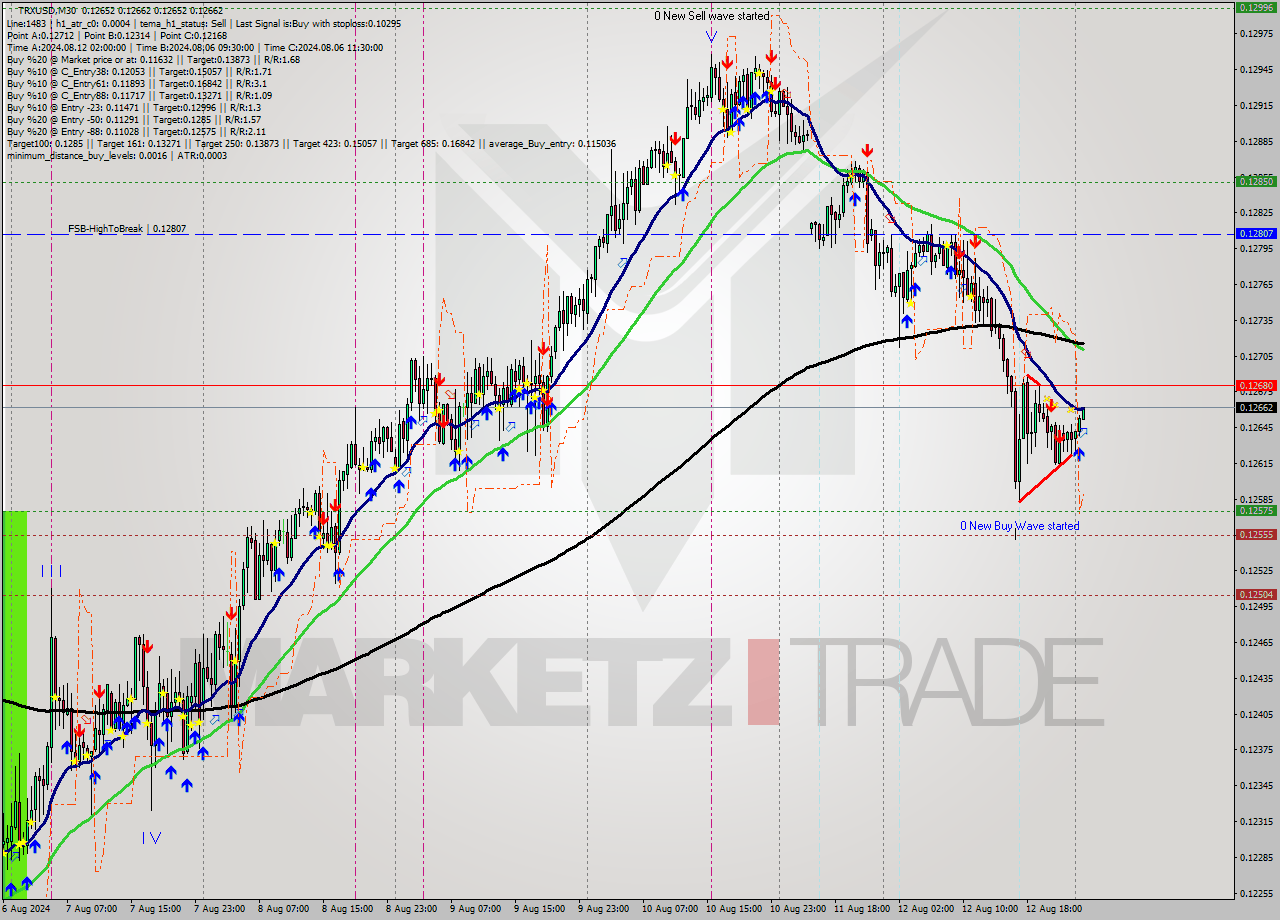This screenshot has width=1280, height=920.
Task: Click the green 0.12850 price tag
Action: [1256, 181]
